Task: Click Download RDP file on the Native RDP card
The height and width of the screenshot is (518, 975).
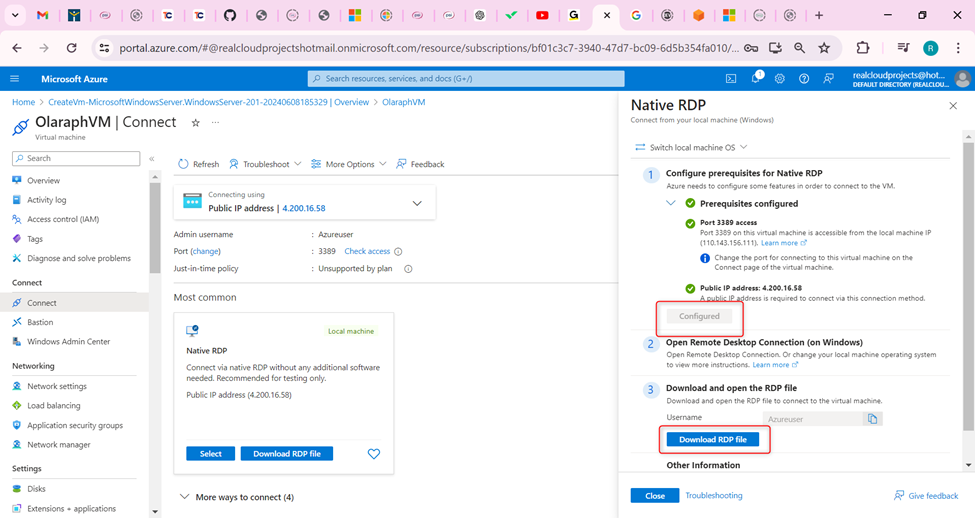Action: pos(287,454)
